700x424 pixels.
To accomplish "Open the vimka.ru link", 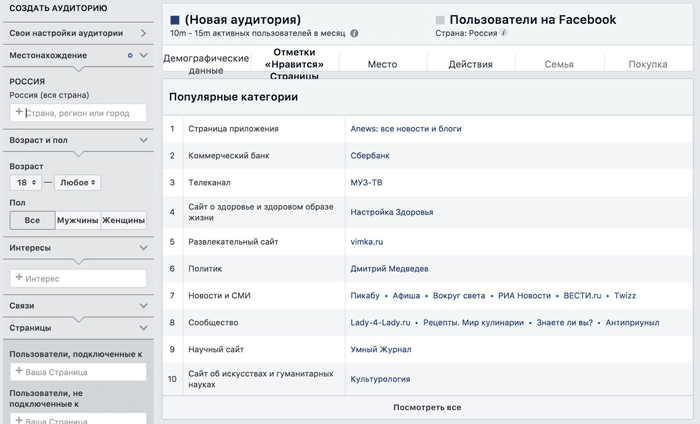I will click(x=367, y=242).
